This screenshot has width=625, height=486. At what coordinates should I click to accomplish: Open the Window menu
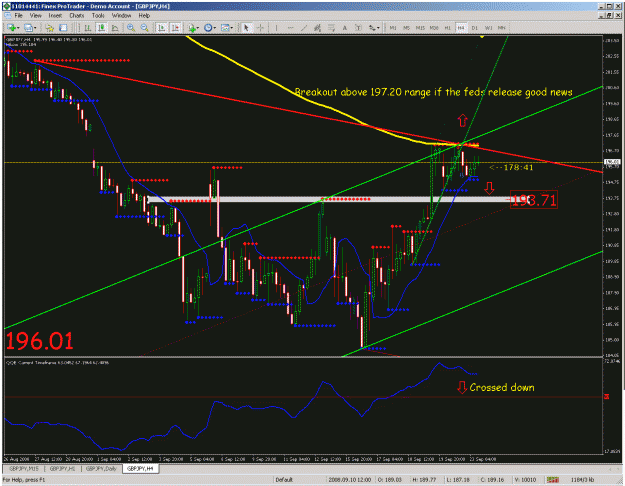pos(121,16)
